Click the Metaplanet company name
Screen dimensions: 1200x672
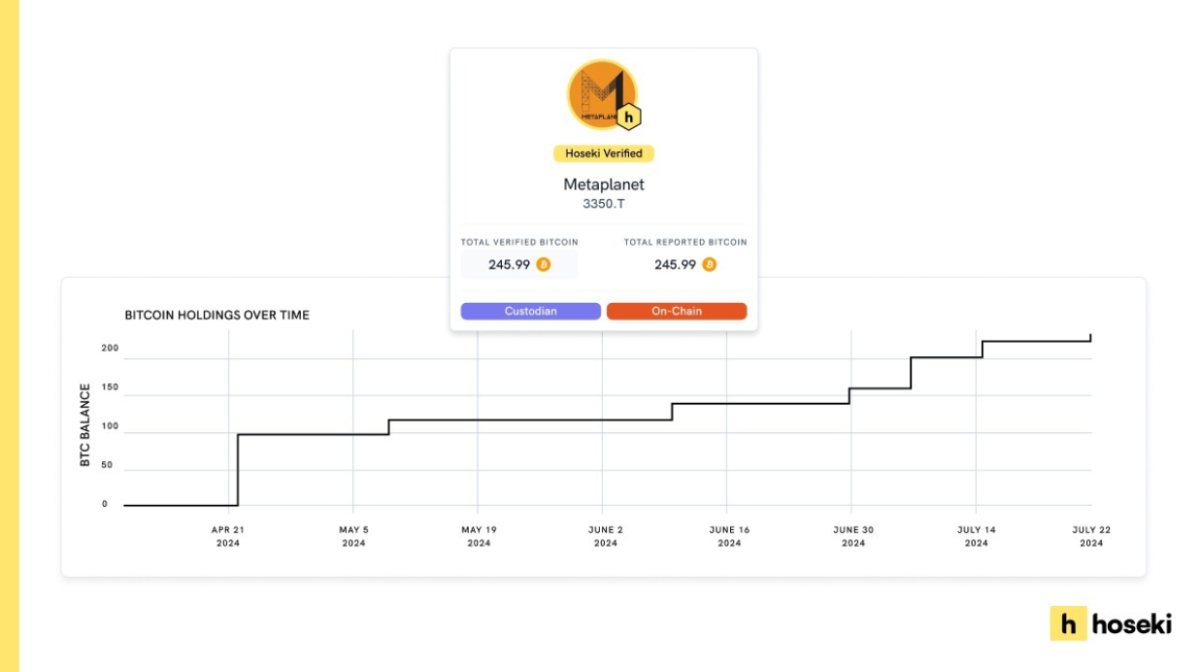pyautogui.click(x=604, y=184)
